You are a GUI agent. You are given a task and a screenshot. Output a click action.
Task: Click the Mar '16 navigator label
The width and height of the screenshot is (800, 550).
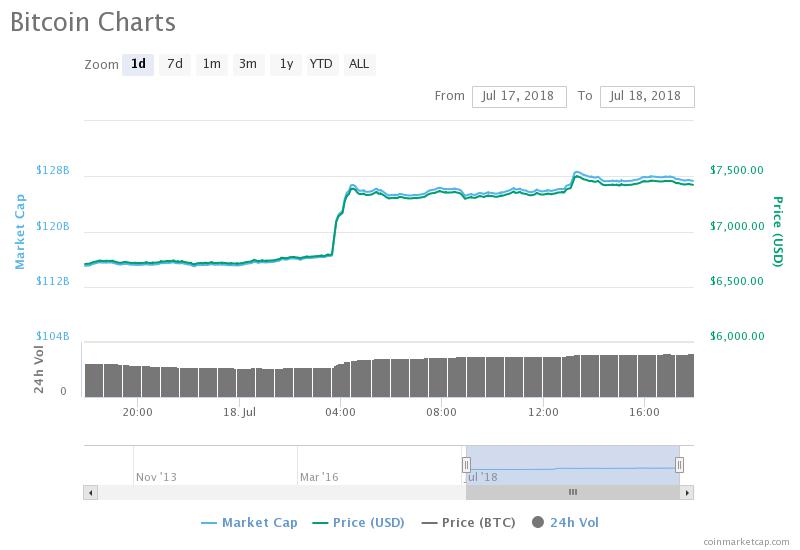[319, 478]
